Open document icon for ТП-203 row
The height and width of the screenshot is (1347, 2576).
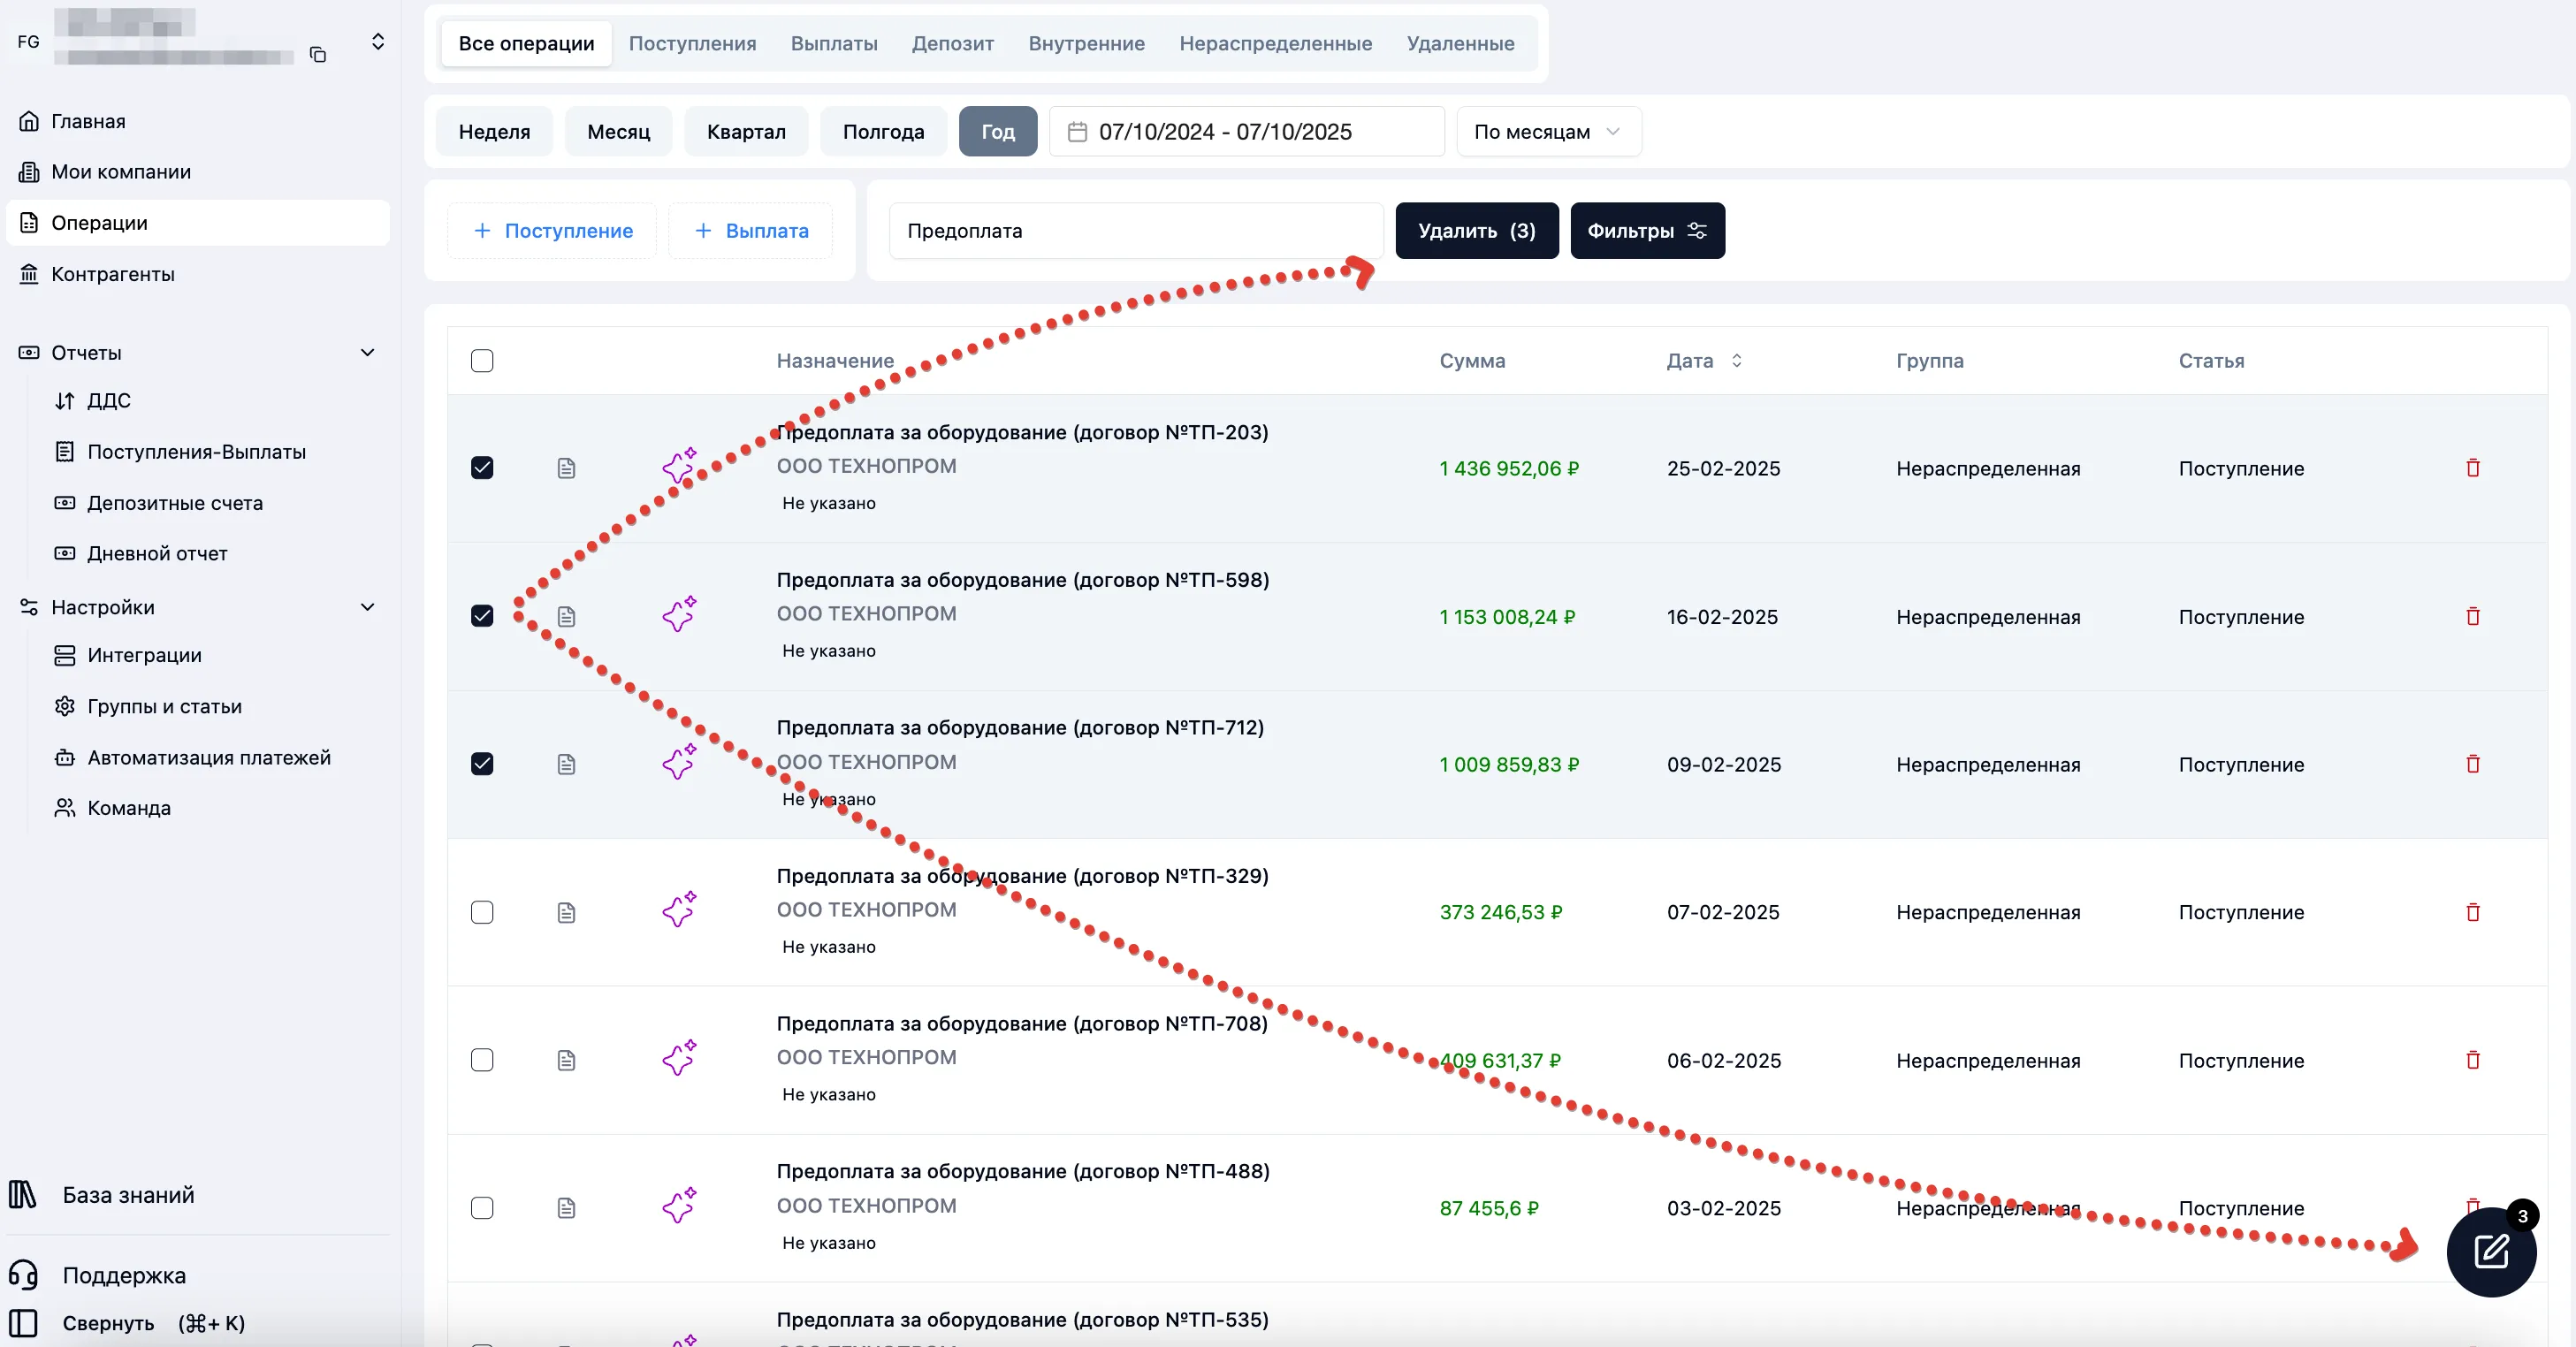point(566,468)
